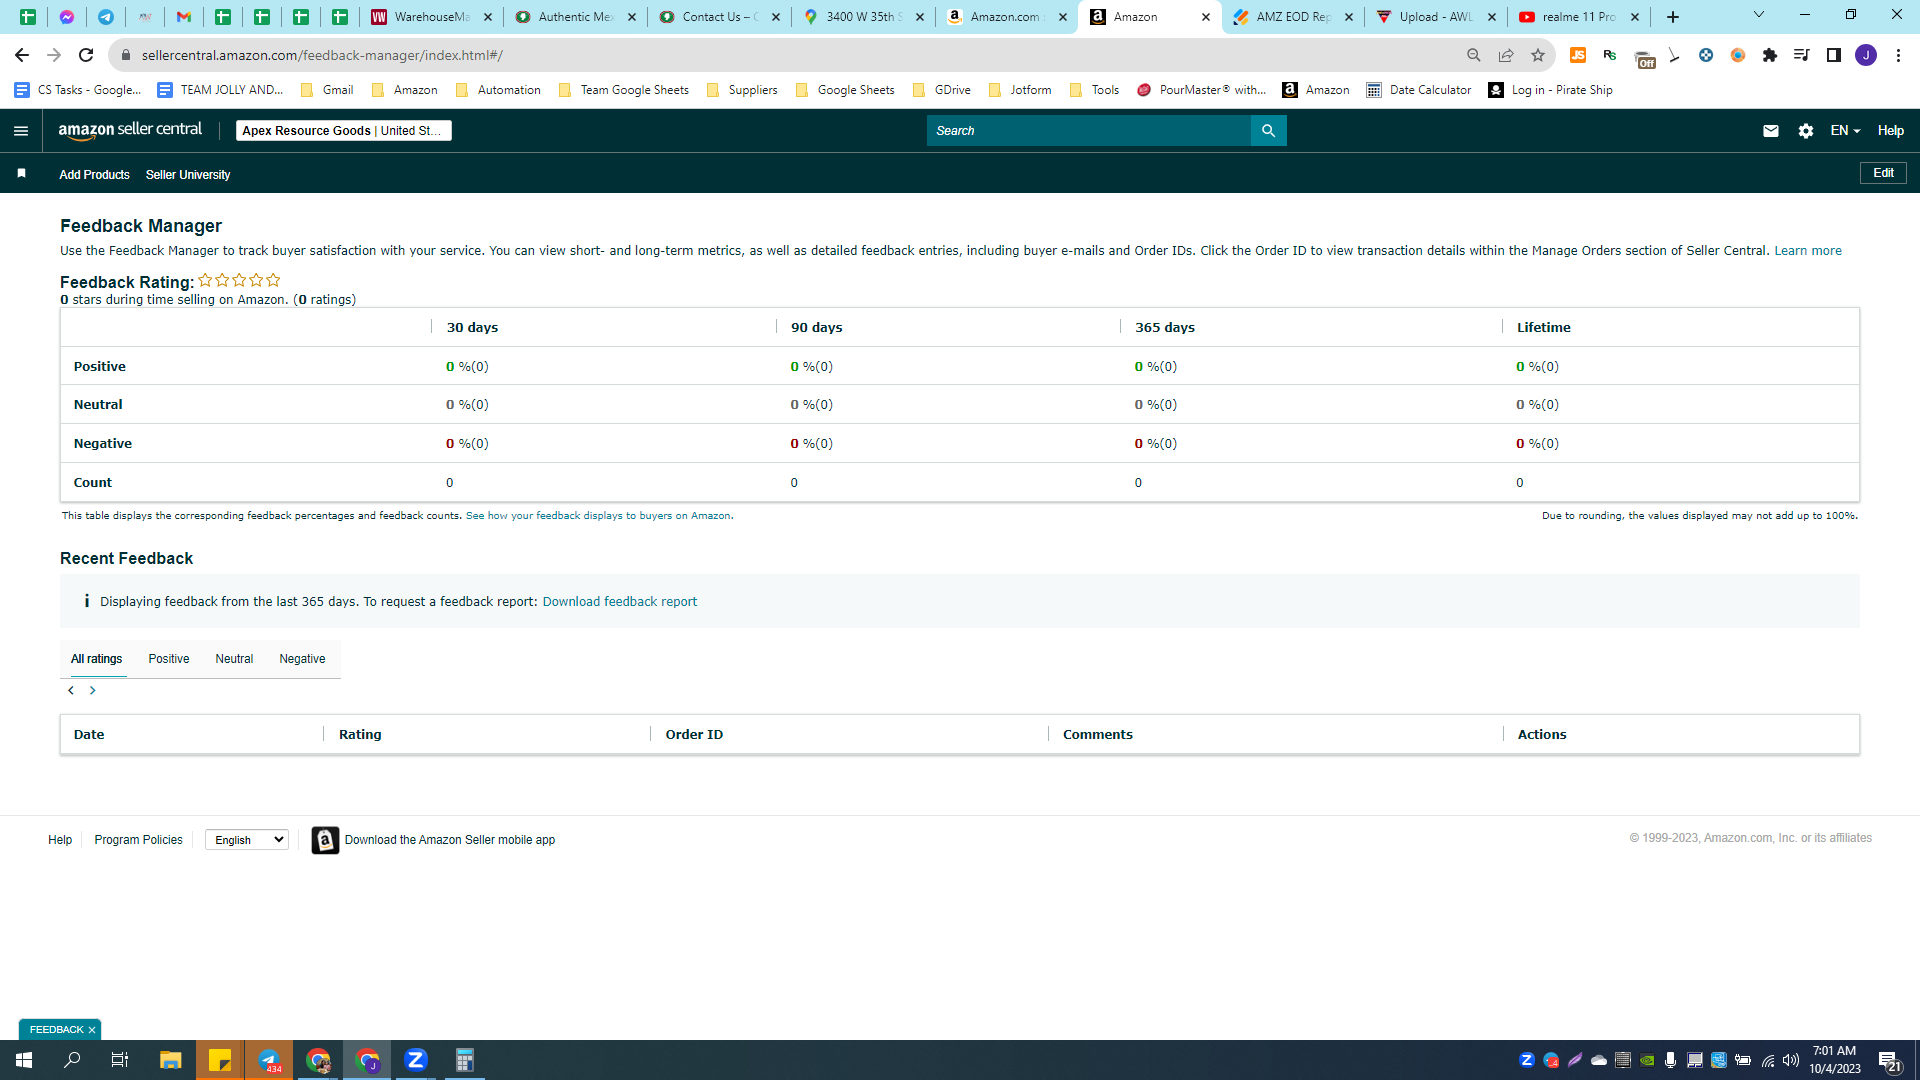
Task: Open the EN language dropdown
Action: point(1845,131)
